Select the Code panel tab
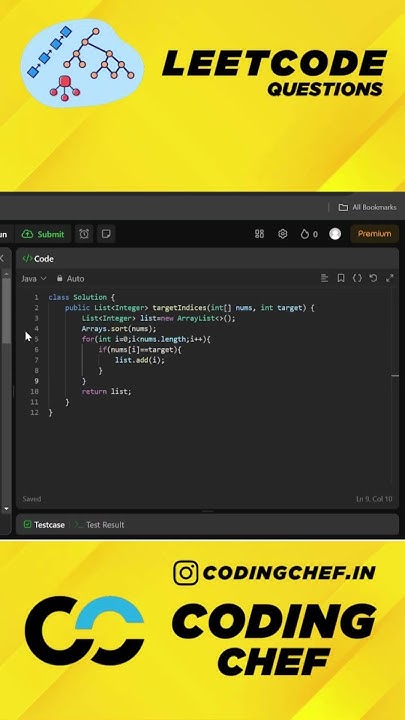Screen dimensions: 405x720 38,259
